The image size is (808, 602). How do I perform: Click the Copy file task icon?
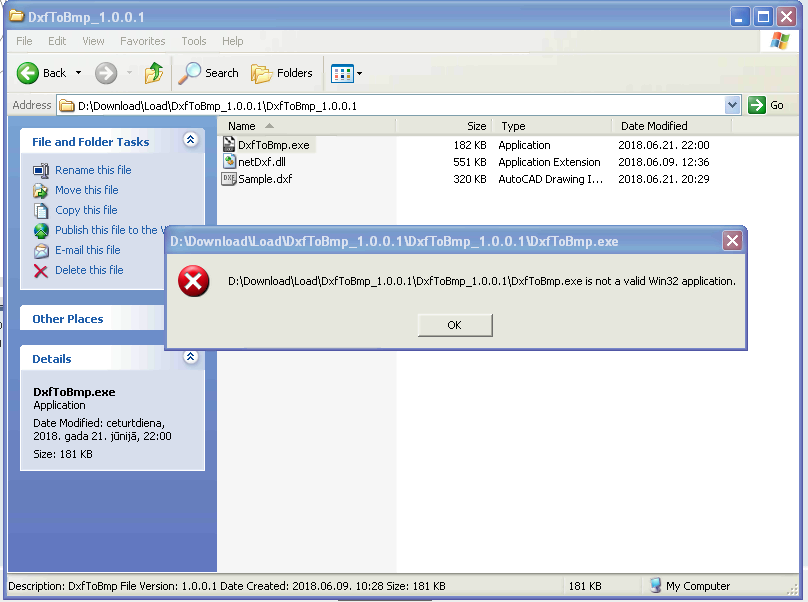tap(41, 211)
